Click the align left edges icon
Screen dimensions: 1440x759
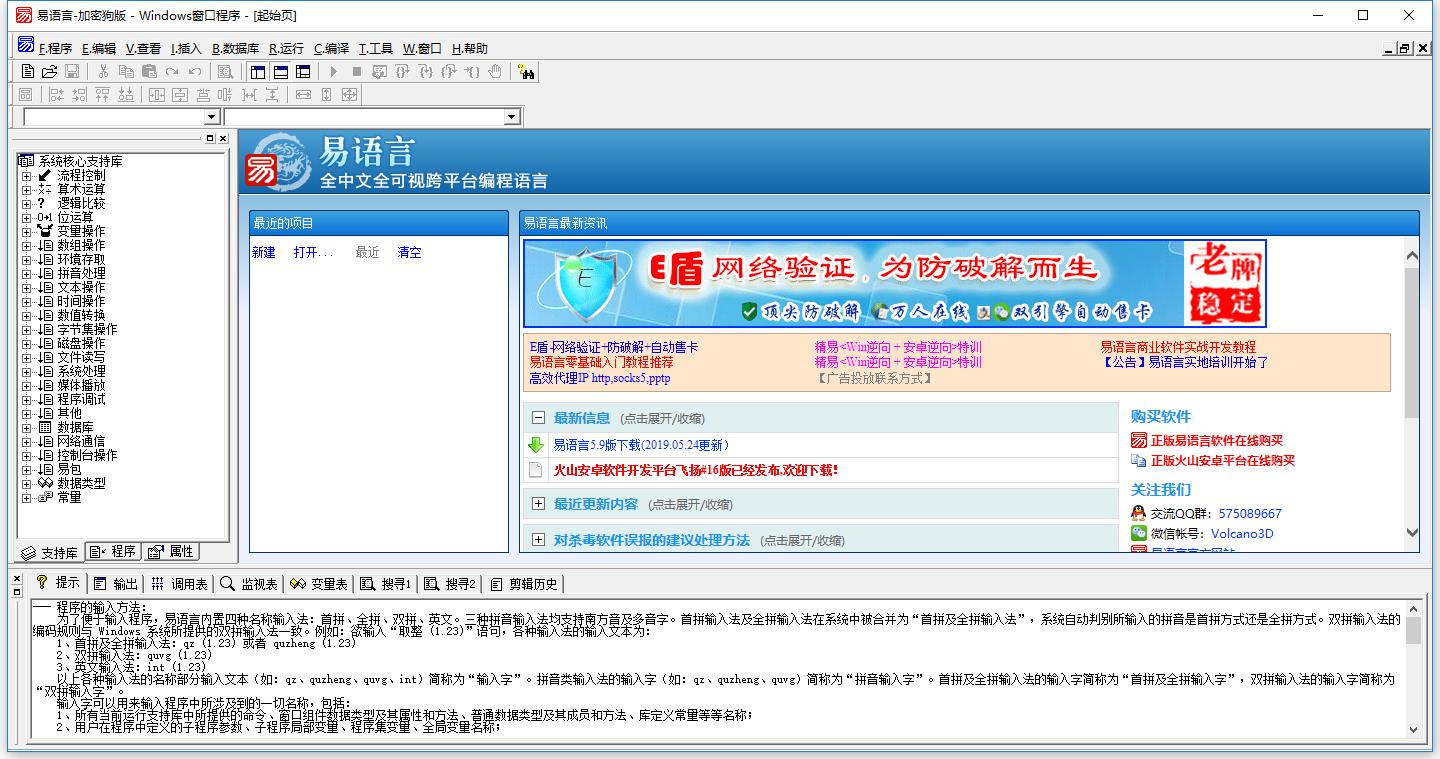pyautogui.click(x=56, y=95)
